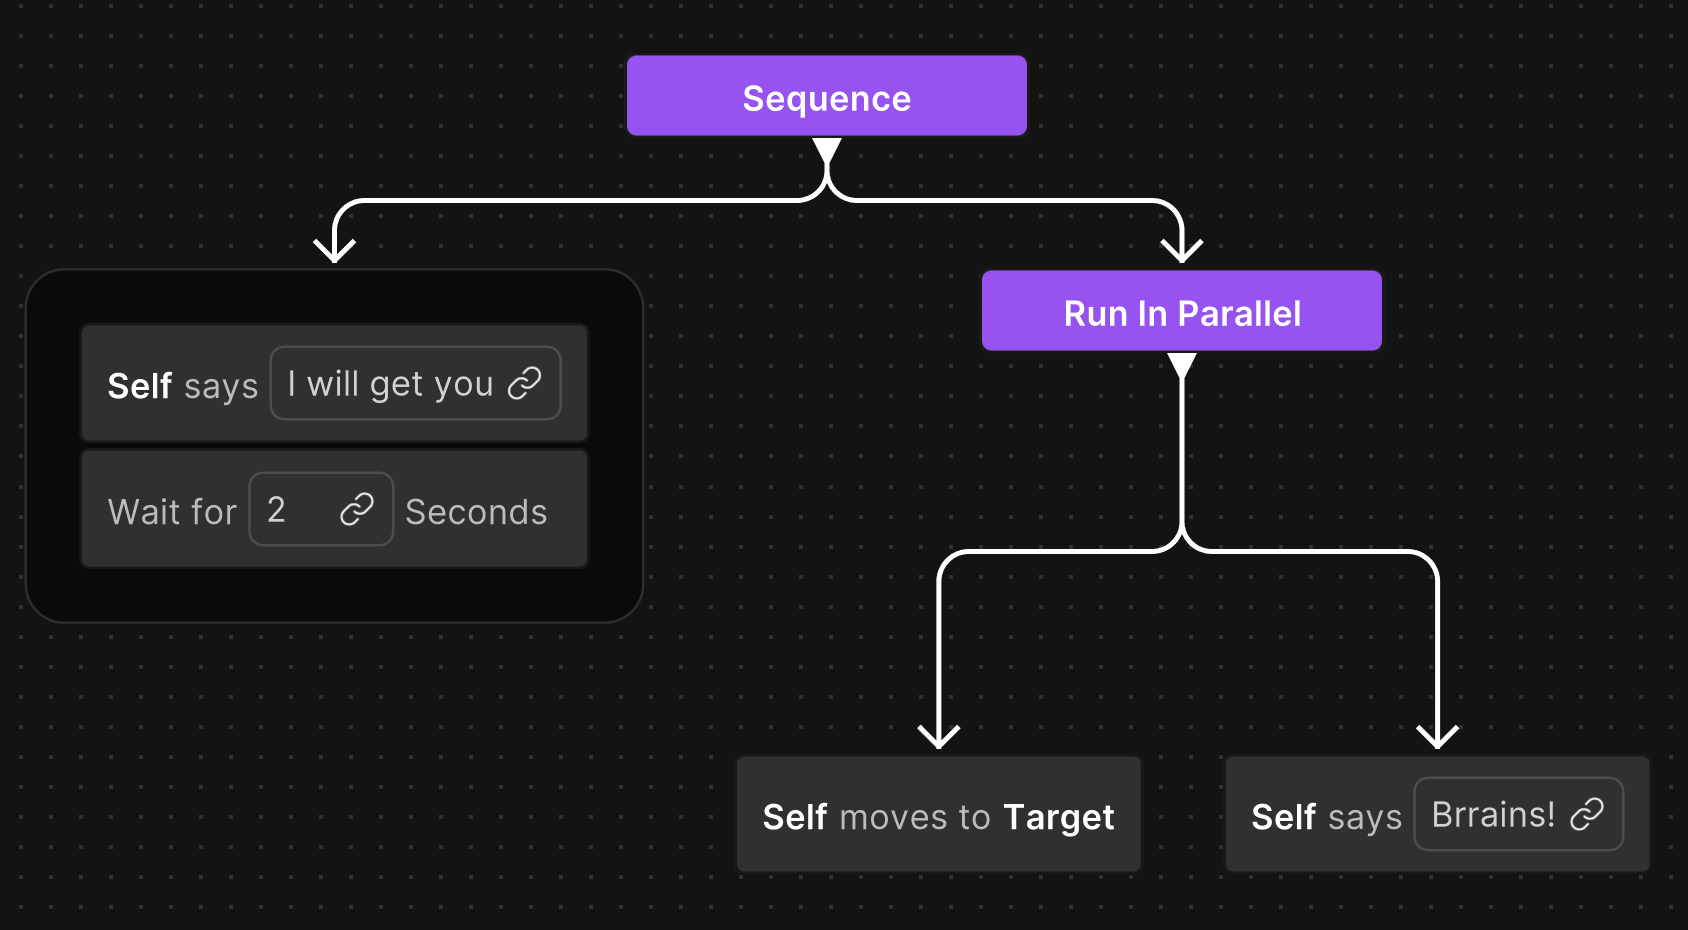Select the 'Self moves to Target' action block

click(x=938, y=815)
